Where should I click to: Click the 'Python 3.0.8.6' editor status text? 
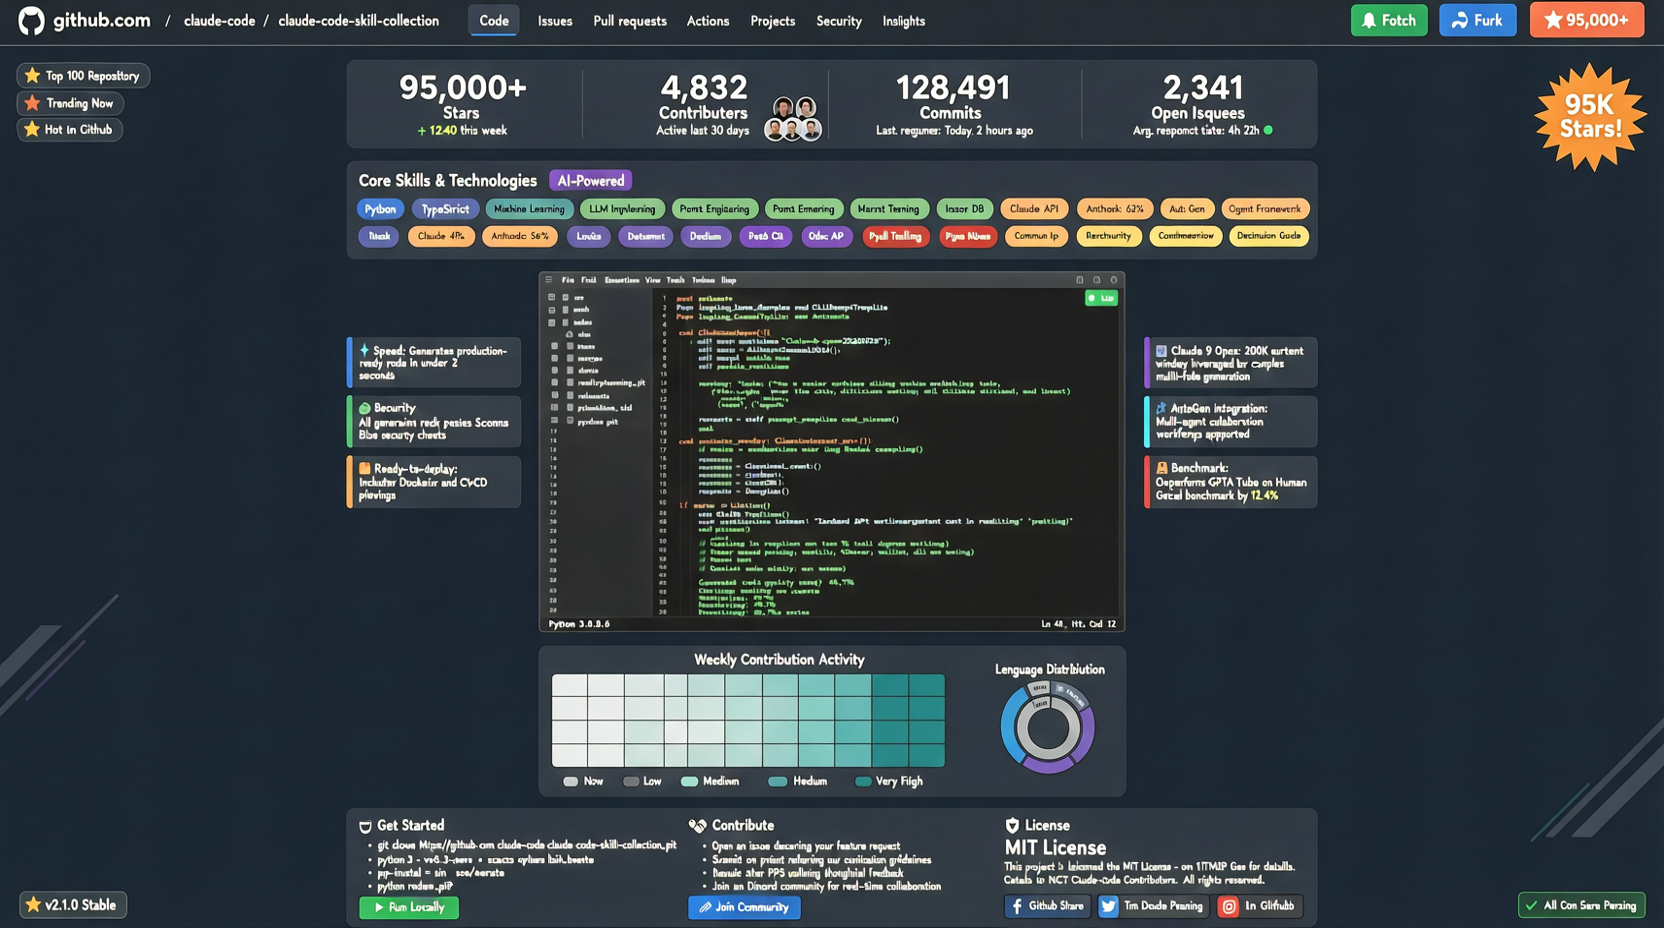coord(579,624)
